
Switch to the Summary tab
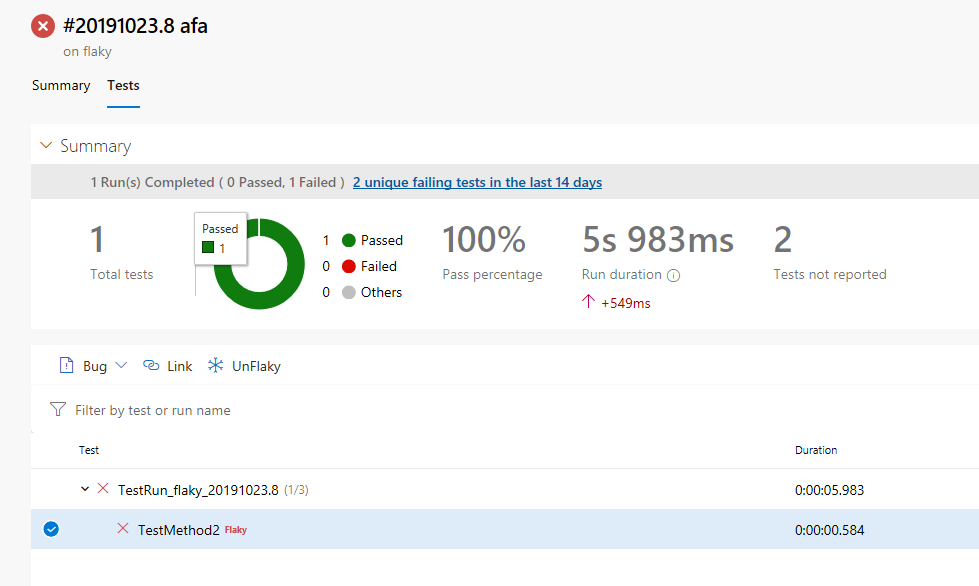pos(61,85)
